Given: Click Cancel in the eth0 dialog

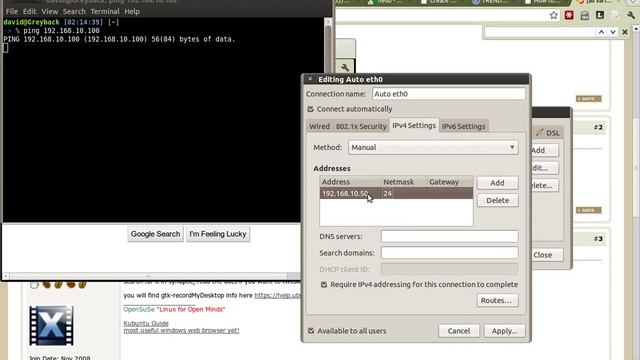Looking at the screenshot, I should coord(459,331).
